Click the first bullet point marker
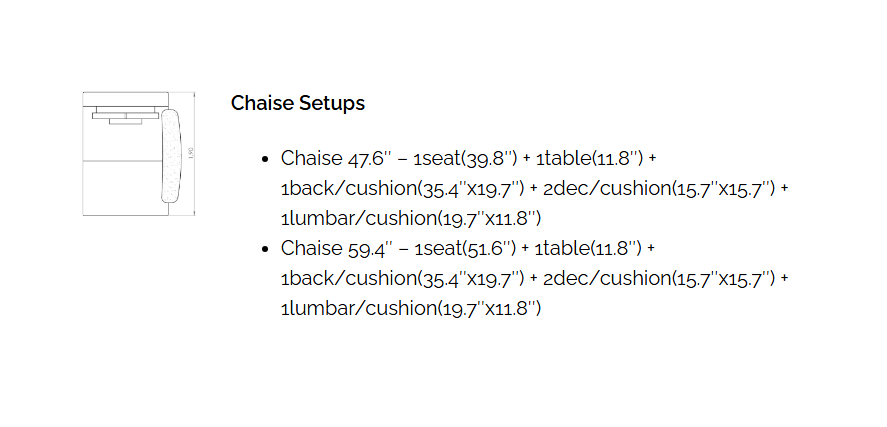 [x=265, y=159]
